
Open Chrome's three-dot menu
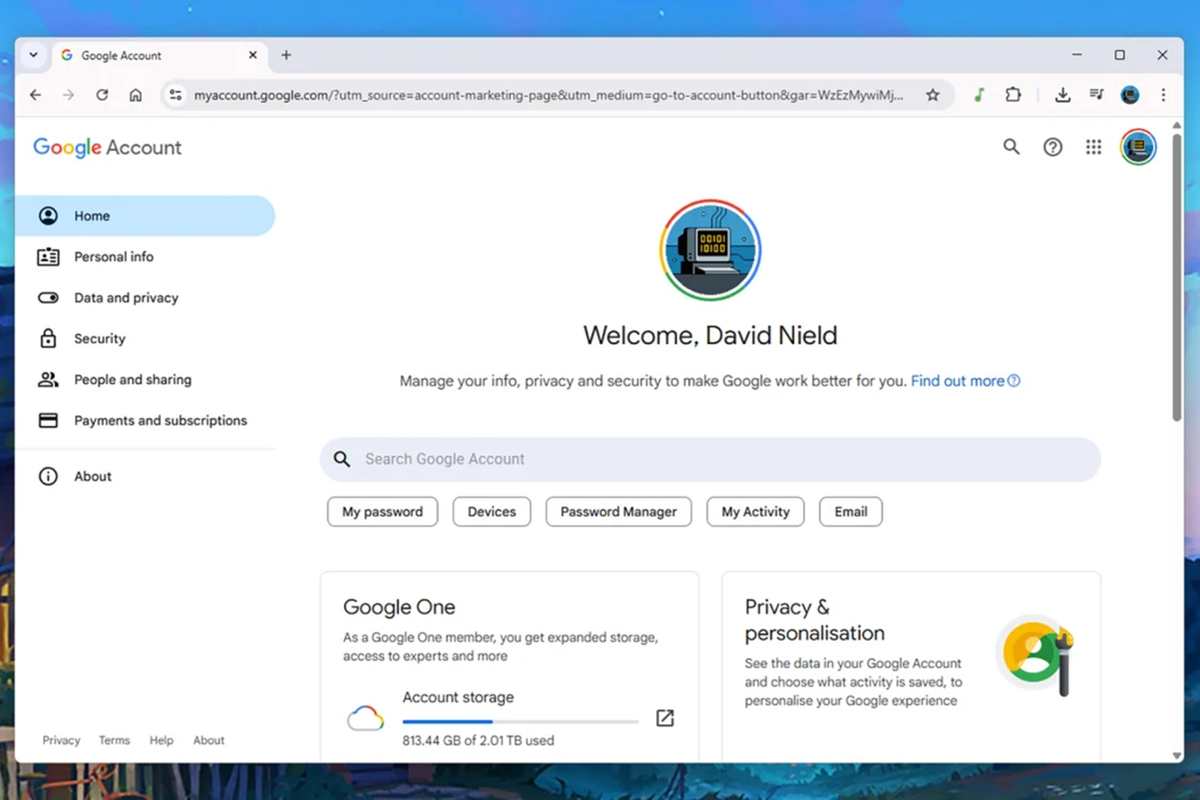[x=1163, y=95]
